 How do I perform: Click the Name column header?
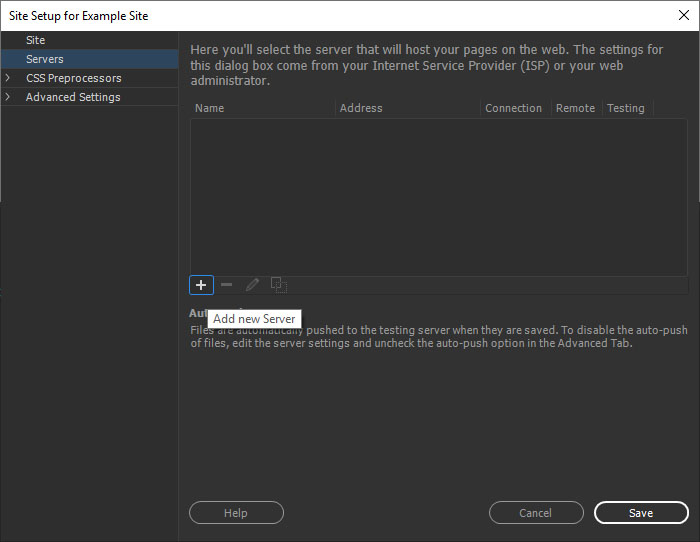point(210,108)
